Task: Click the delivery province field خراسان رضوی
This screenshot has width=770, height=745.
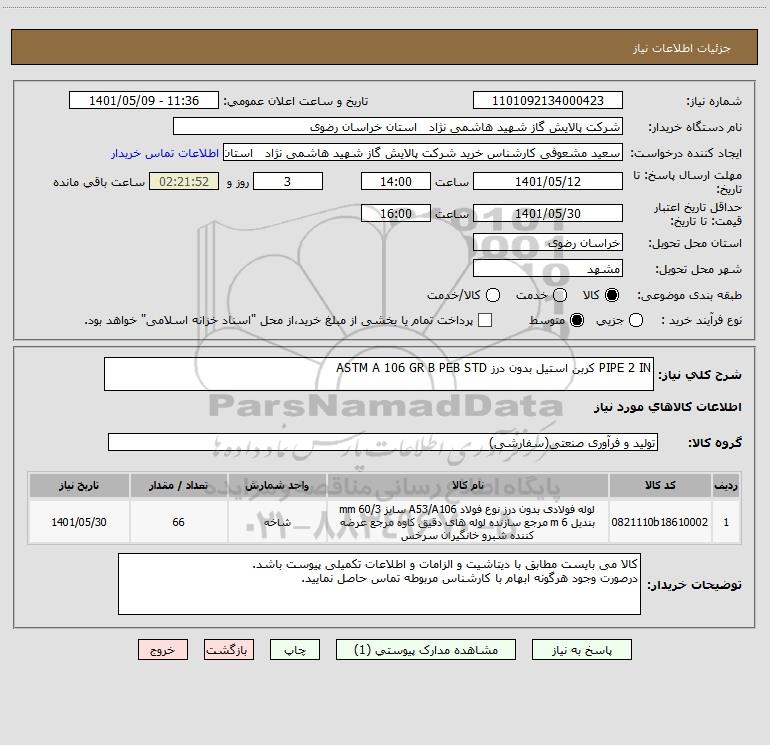Action: coord(548,243)
